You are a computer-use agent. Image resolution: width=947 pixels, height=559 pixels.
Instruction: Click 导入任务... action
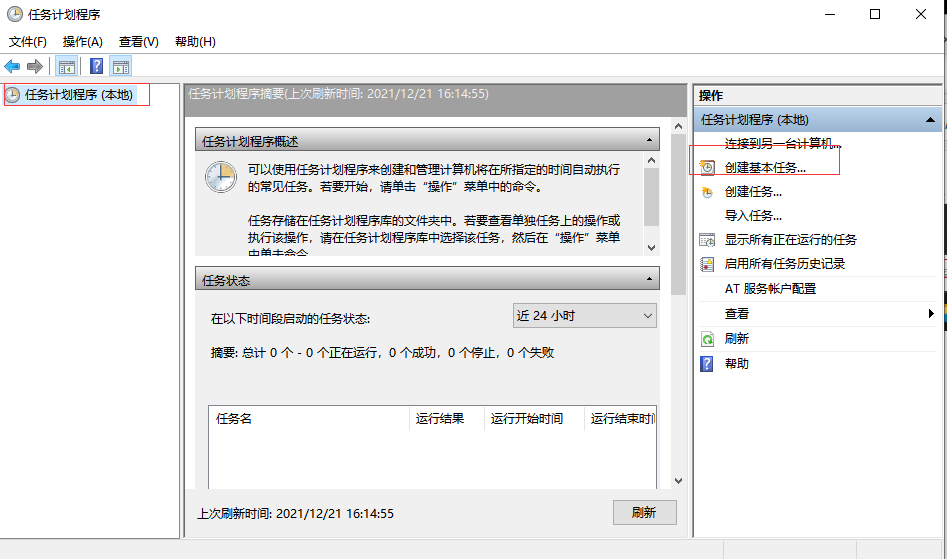pos(753,216)
